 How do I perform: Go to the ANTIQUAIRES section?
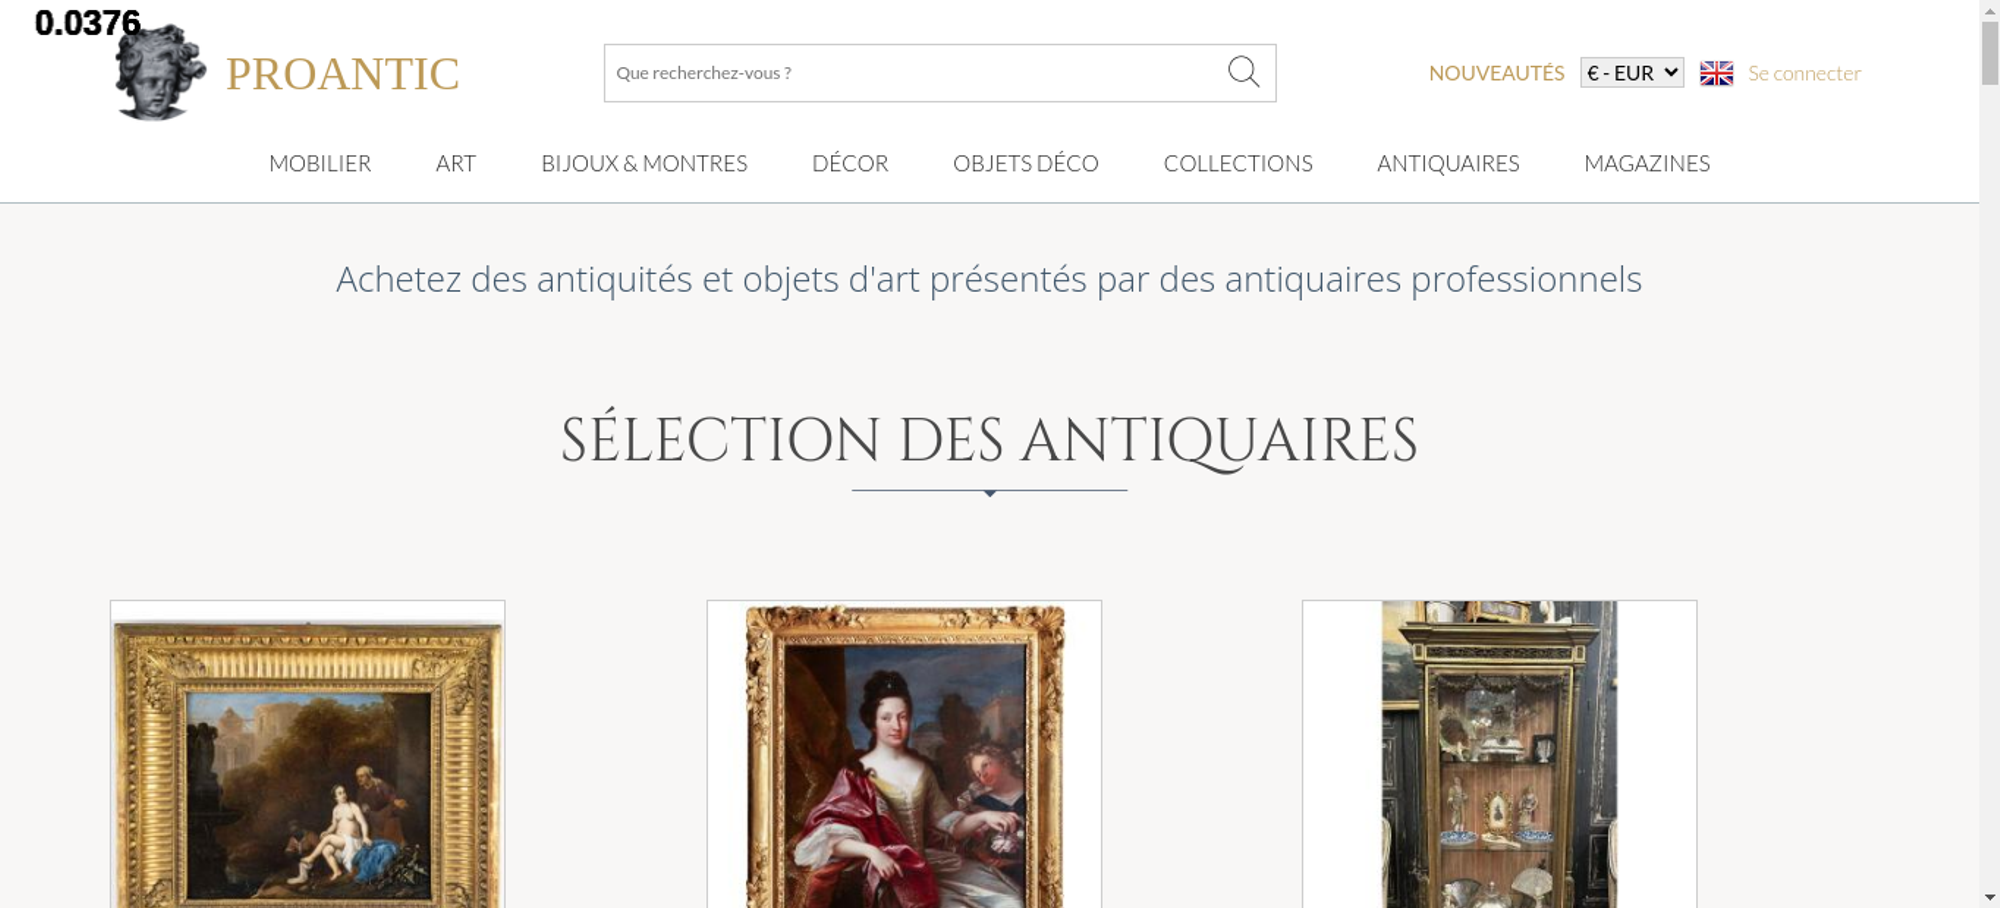(x=1448, y=163)
